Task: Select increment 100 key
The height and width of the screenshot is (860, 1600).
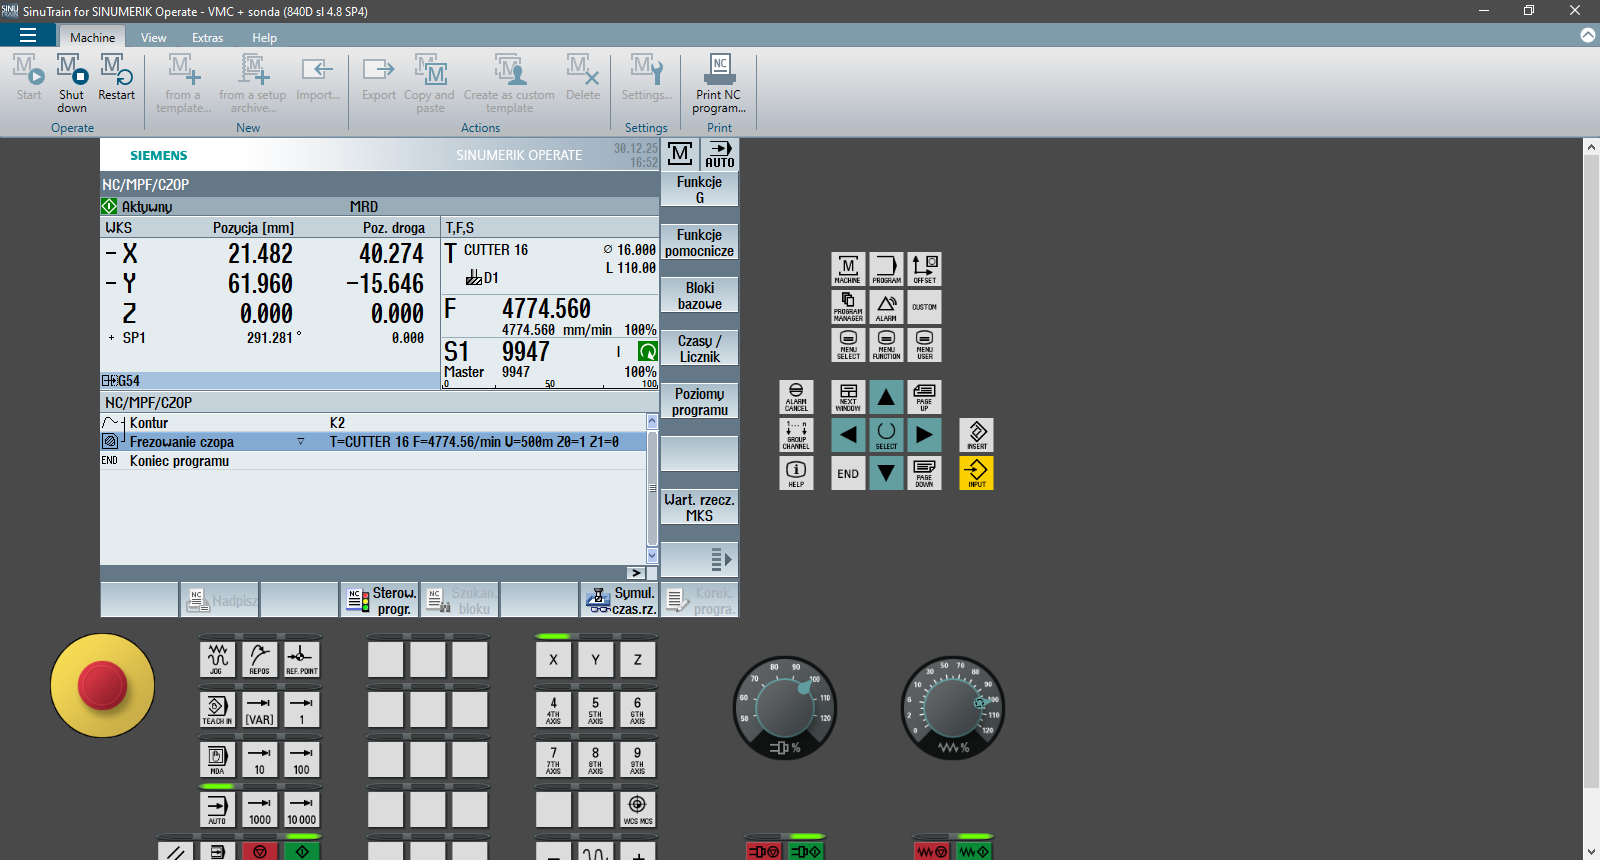Action: tap(301, 760)
